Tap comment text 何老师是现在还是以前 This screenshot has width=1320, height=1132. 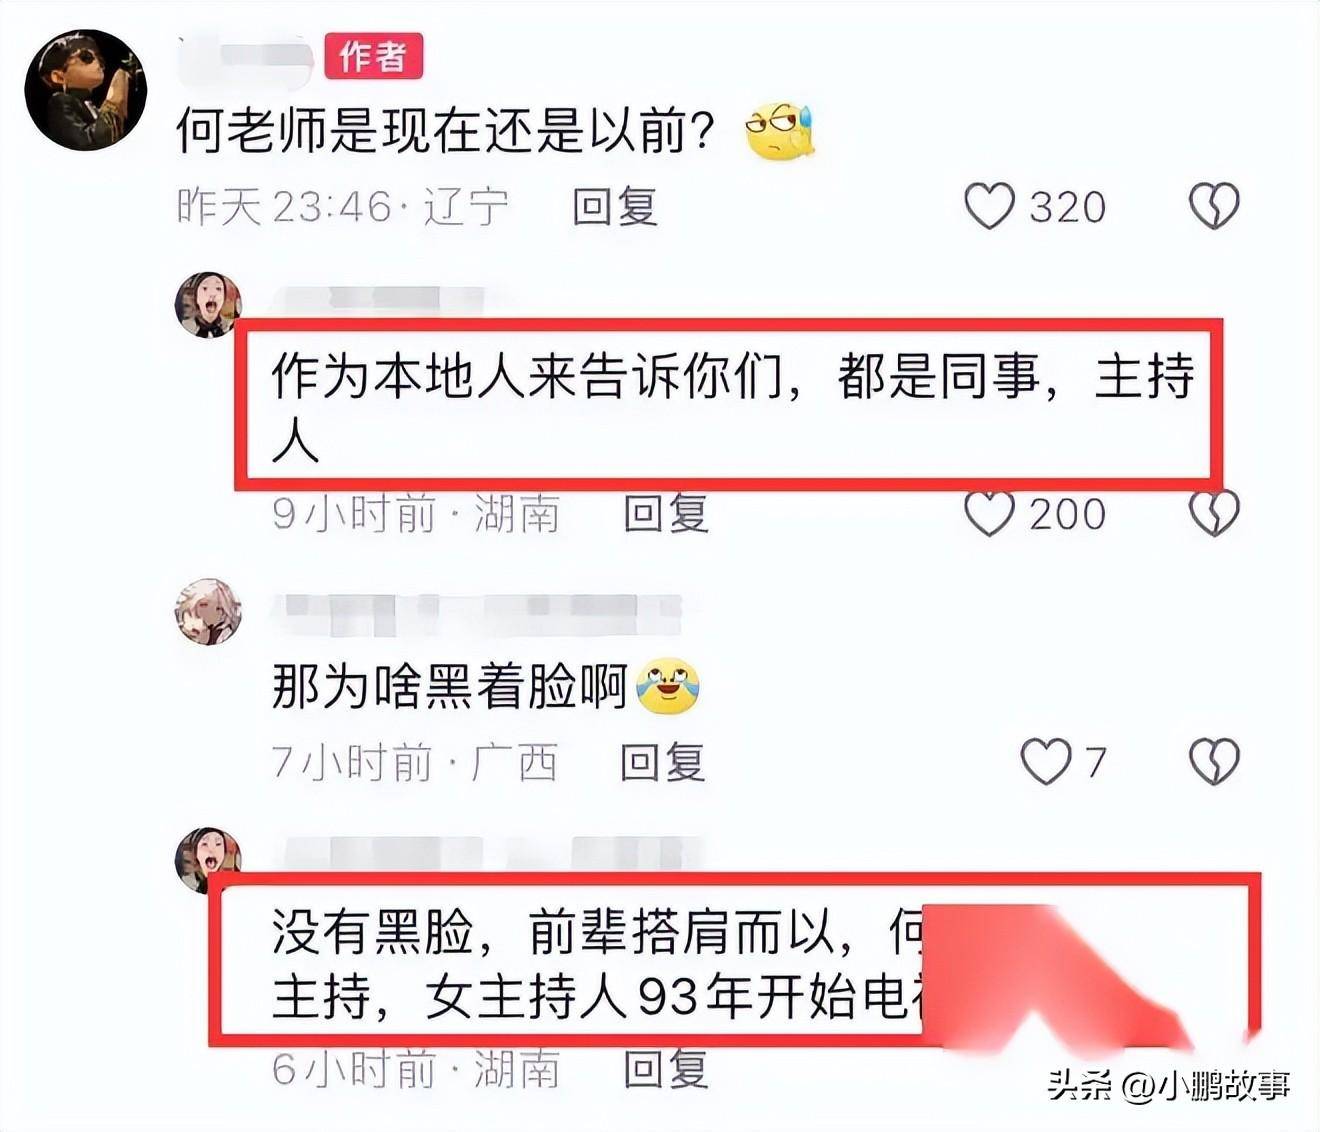click(446, 130)
